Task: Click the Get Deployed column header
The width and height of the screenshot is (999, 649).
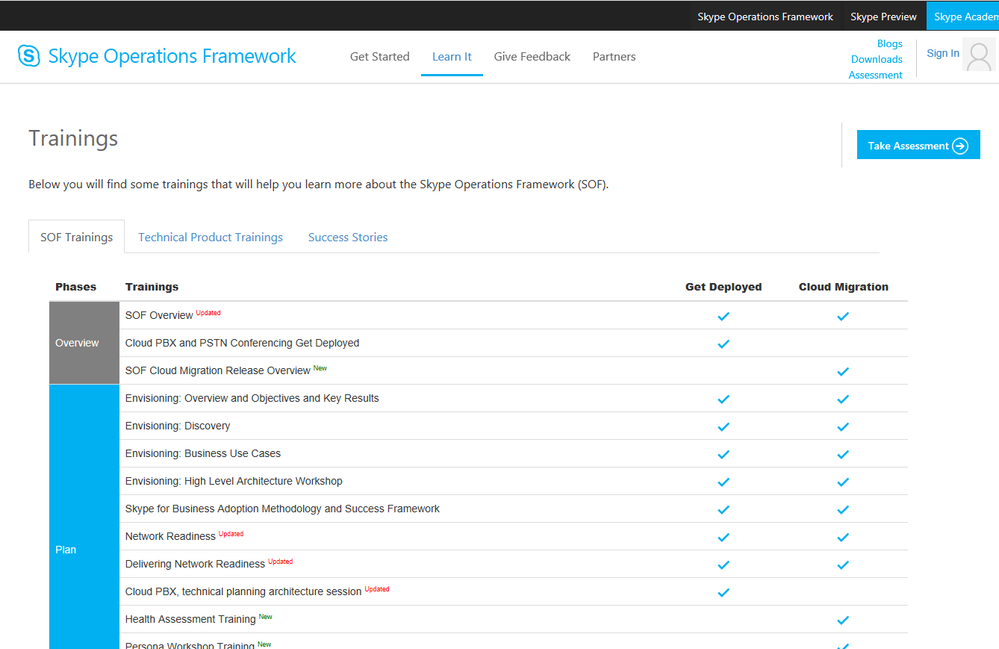Action: (x=723, y=287)
